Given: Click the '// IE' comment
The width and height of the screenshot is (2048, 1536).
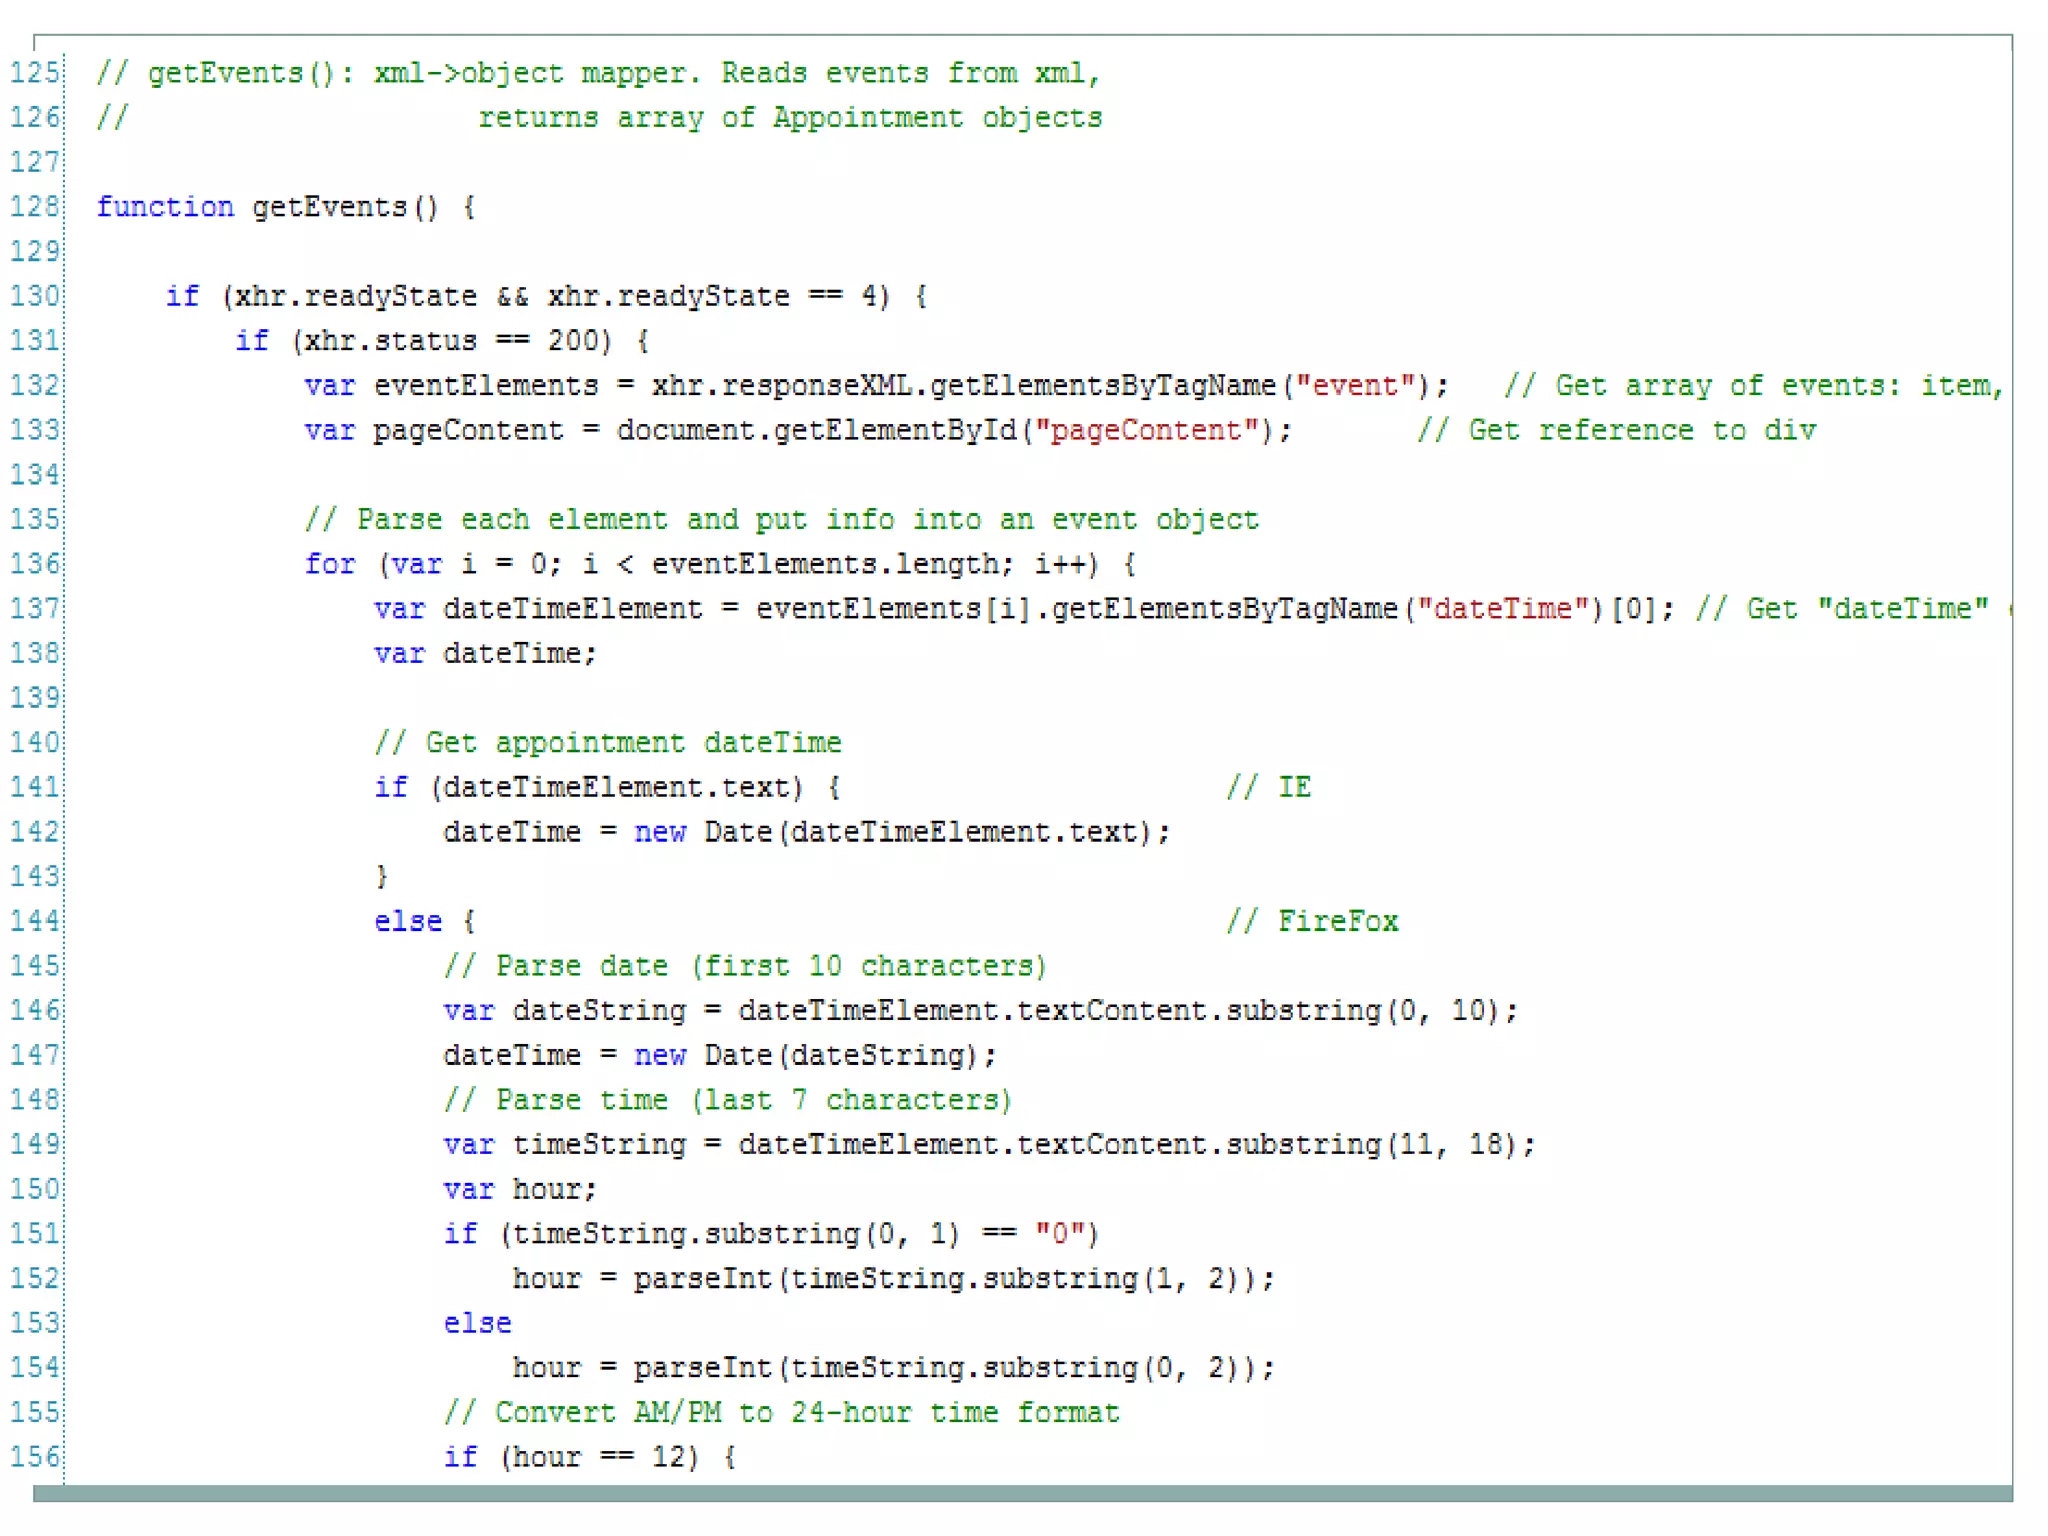Looking at the screenshot, I should pos(1269,788).
